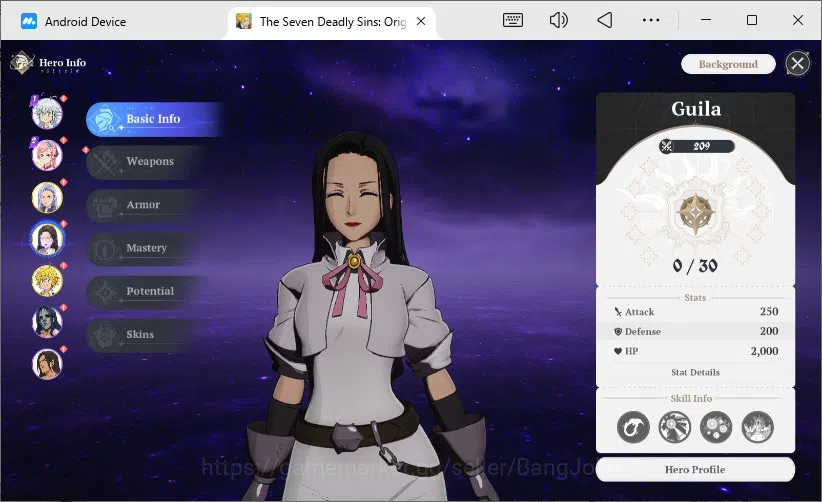Mute sound with the speaker icon
This screenshot has width=822, height=502.
(x=558, y=20)
